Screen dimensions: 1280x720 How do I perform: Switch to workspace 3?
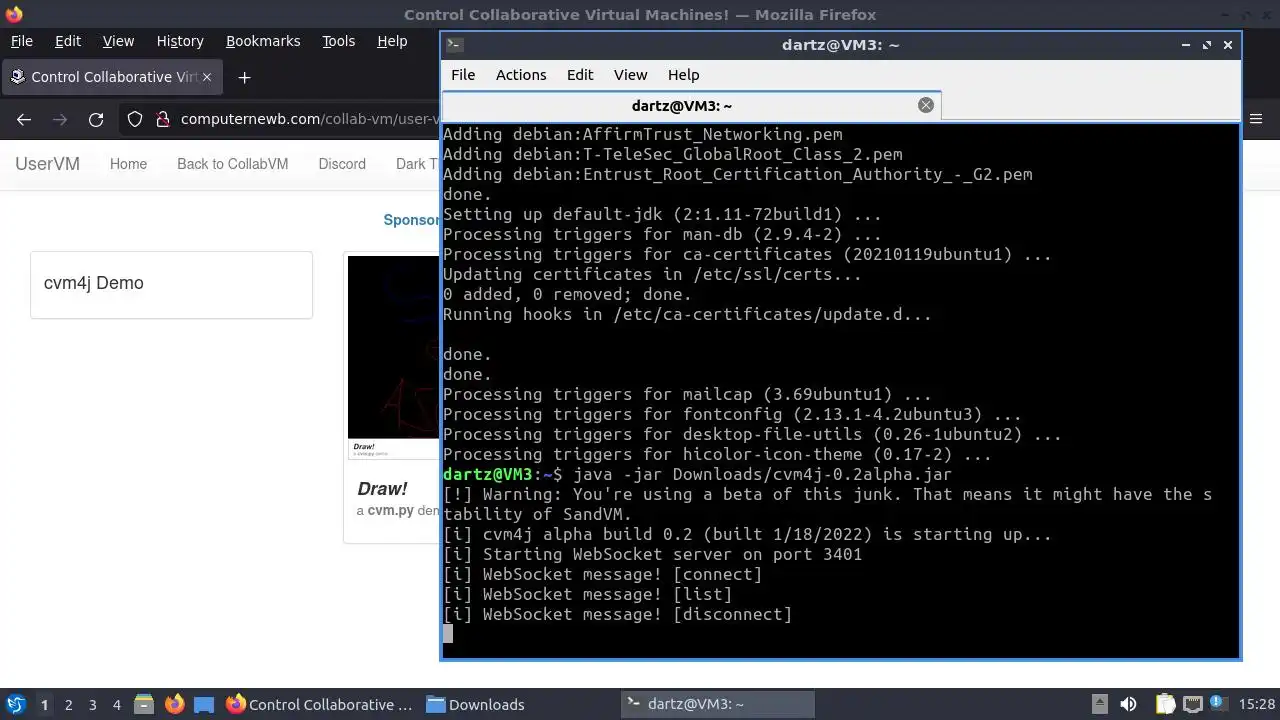point(92,704)
